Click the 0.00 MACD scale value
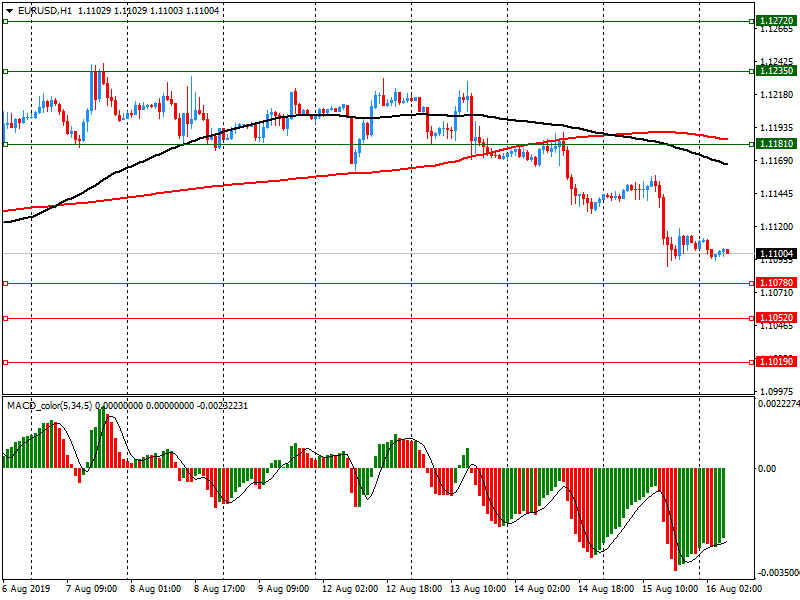 click(x=767, y=468)
